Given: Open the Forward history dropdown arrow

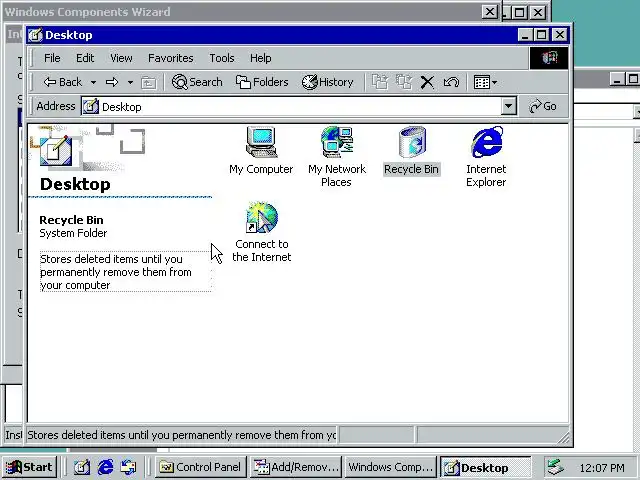Looking at the screenshot, I should click(130, 82).
